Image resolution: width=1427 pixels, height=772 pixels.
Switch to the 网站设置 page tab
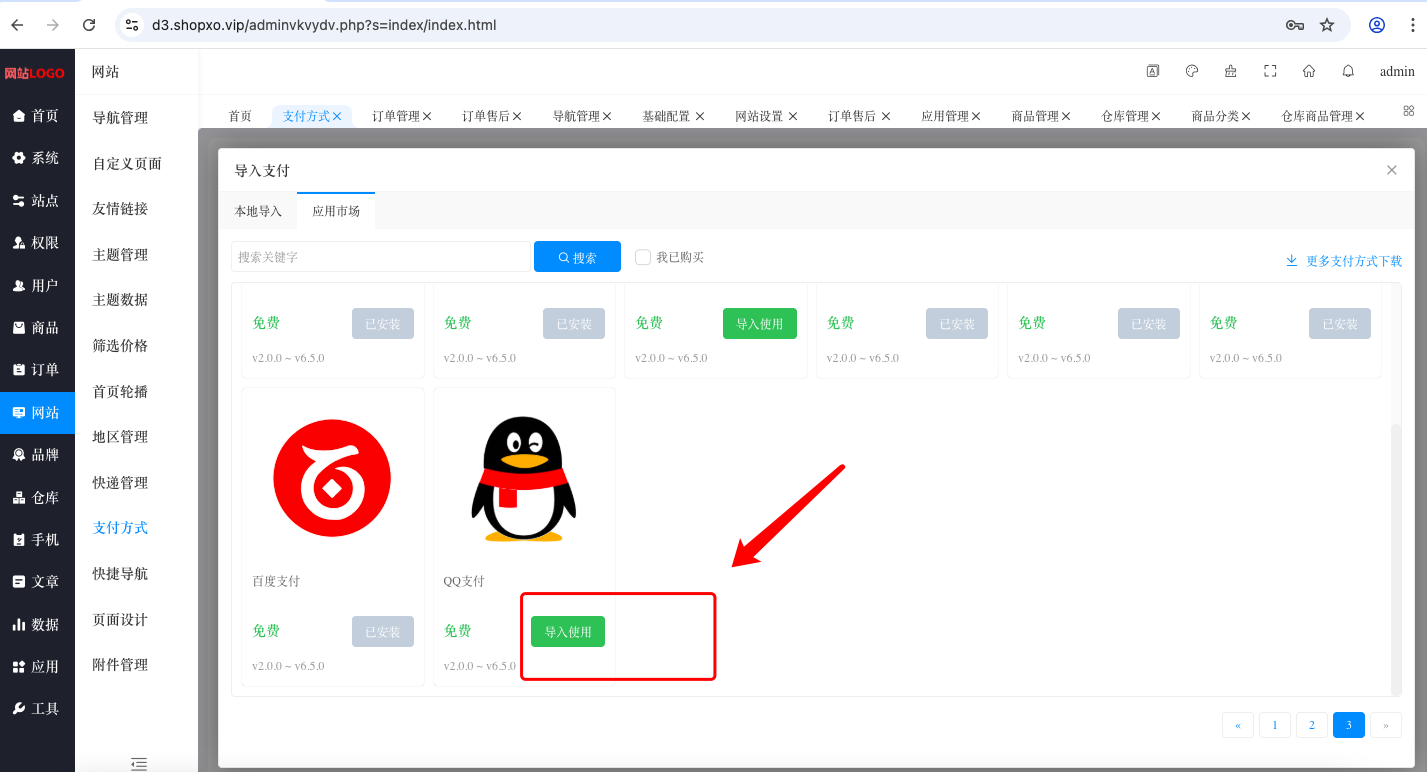tap(759, 116)
